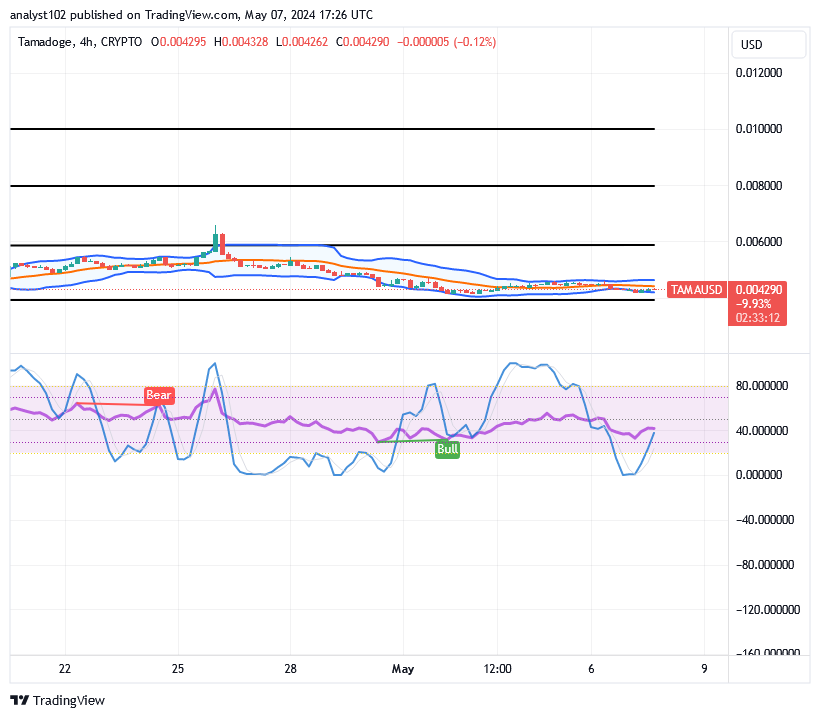Click the 12:00 label on time axis
Screen dimensions: 820x718
pyautogui.click(x=497, y=669)
